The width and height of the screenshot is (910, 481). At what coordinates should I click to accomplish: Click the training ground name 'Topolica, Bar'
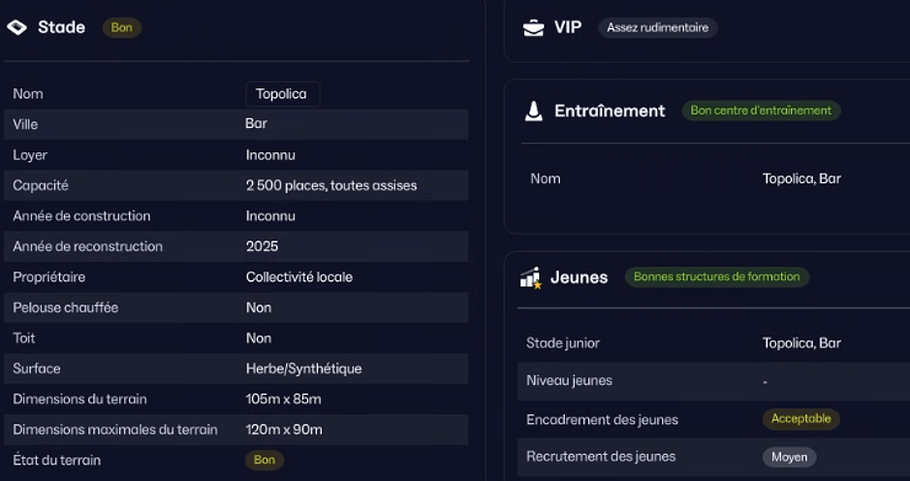click(x=801, y=179)
